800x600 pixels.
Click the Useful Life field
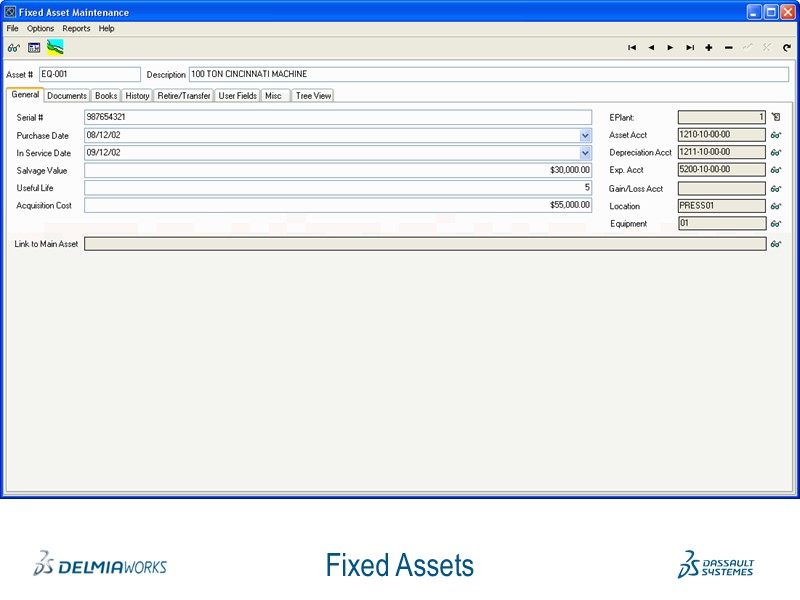[300, 187]
